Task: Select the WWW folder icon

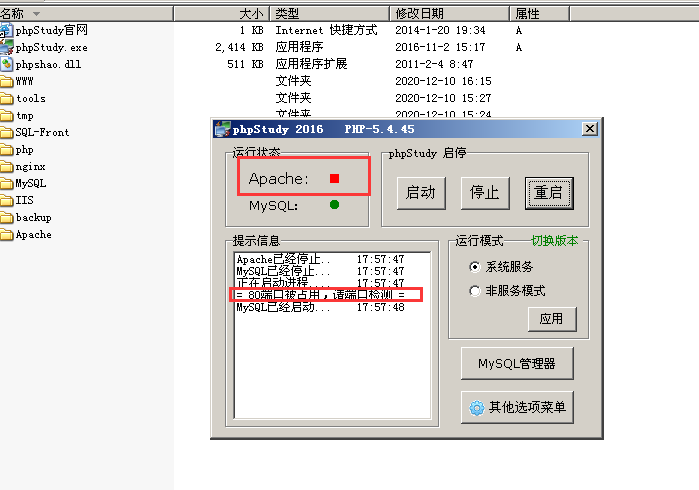Action: (7, 81)
